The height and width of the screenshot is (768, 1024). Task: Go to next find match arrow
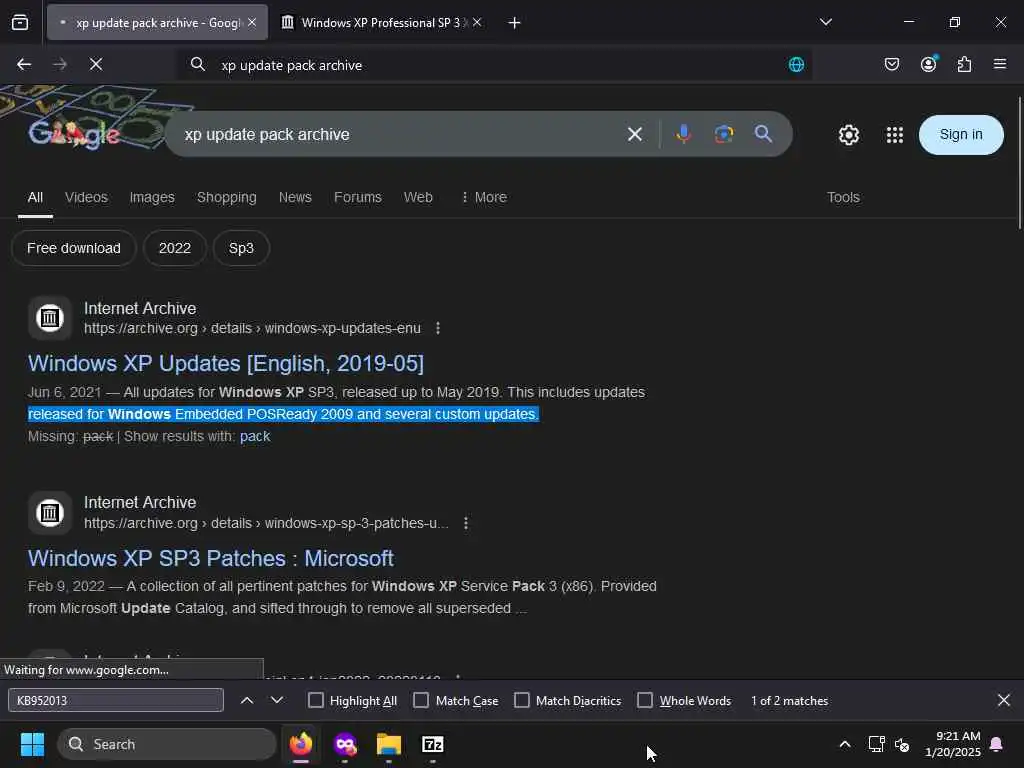[x=277, y=700]
